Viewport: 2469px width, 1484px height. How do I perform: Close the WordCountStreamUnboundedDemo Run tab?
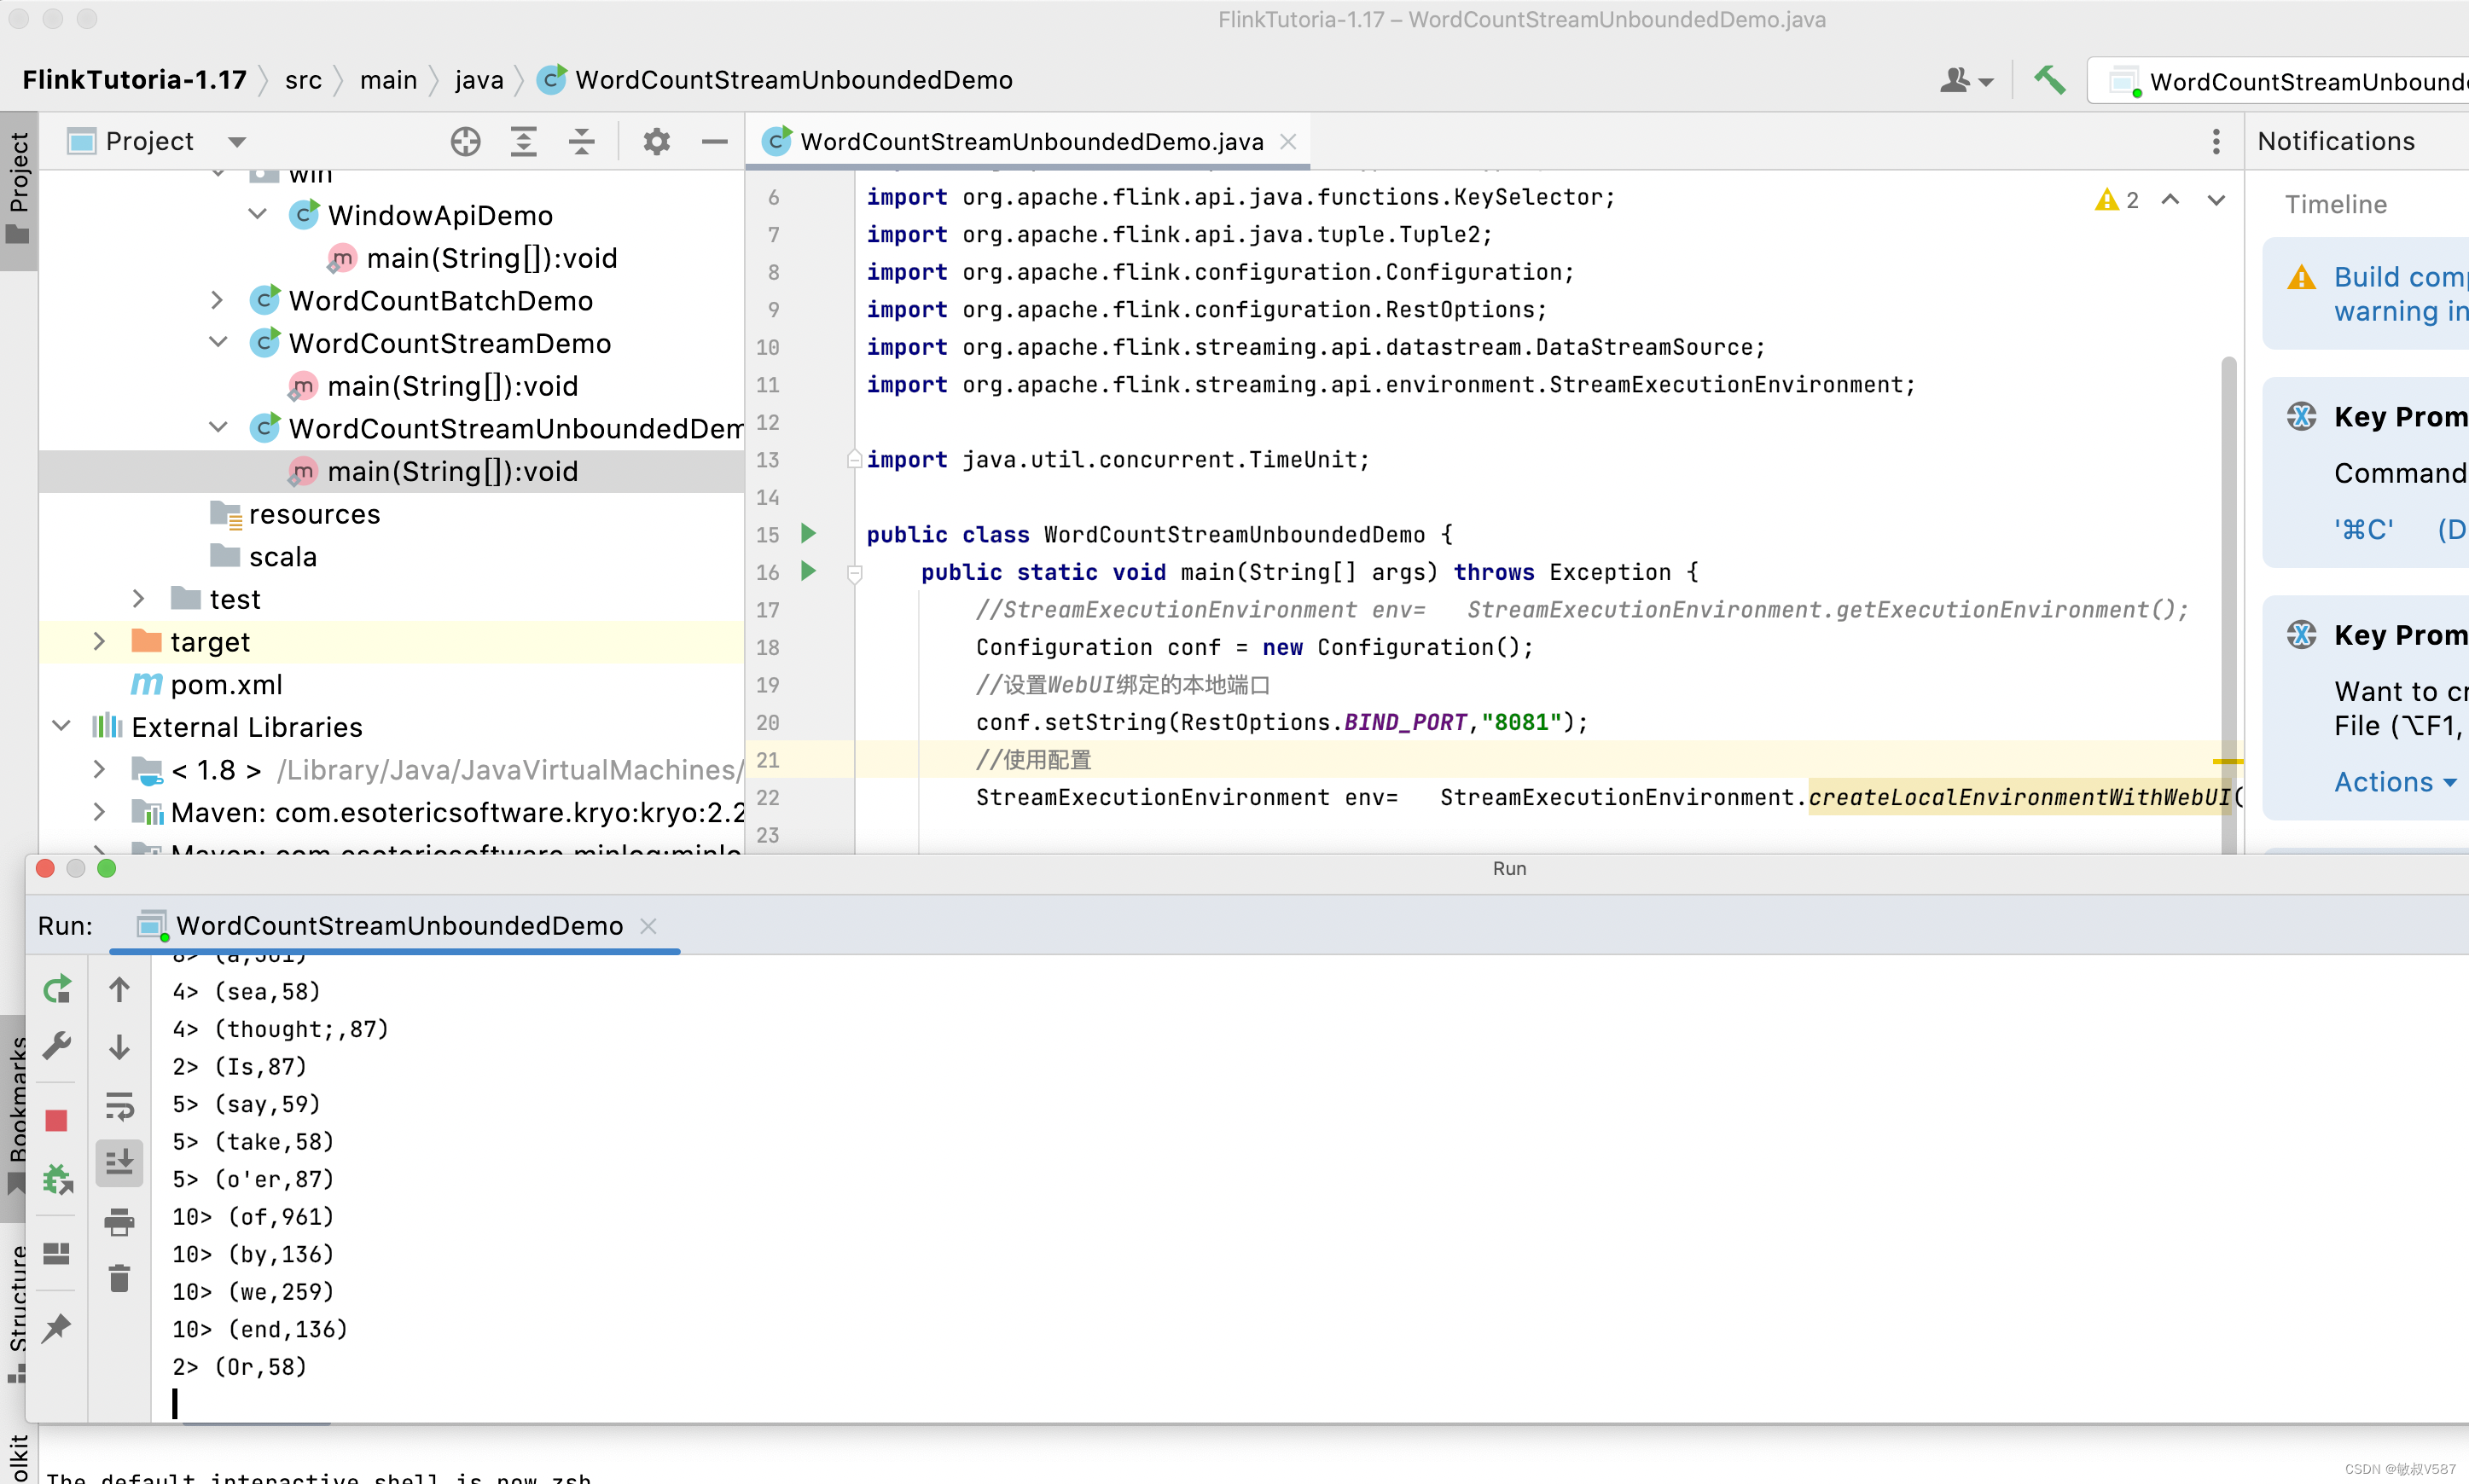648,926
